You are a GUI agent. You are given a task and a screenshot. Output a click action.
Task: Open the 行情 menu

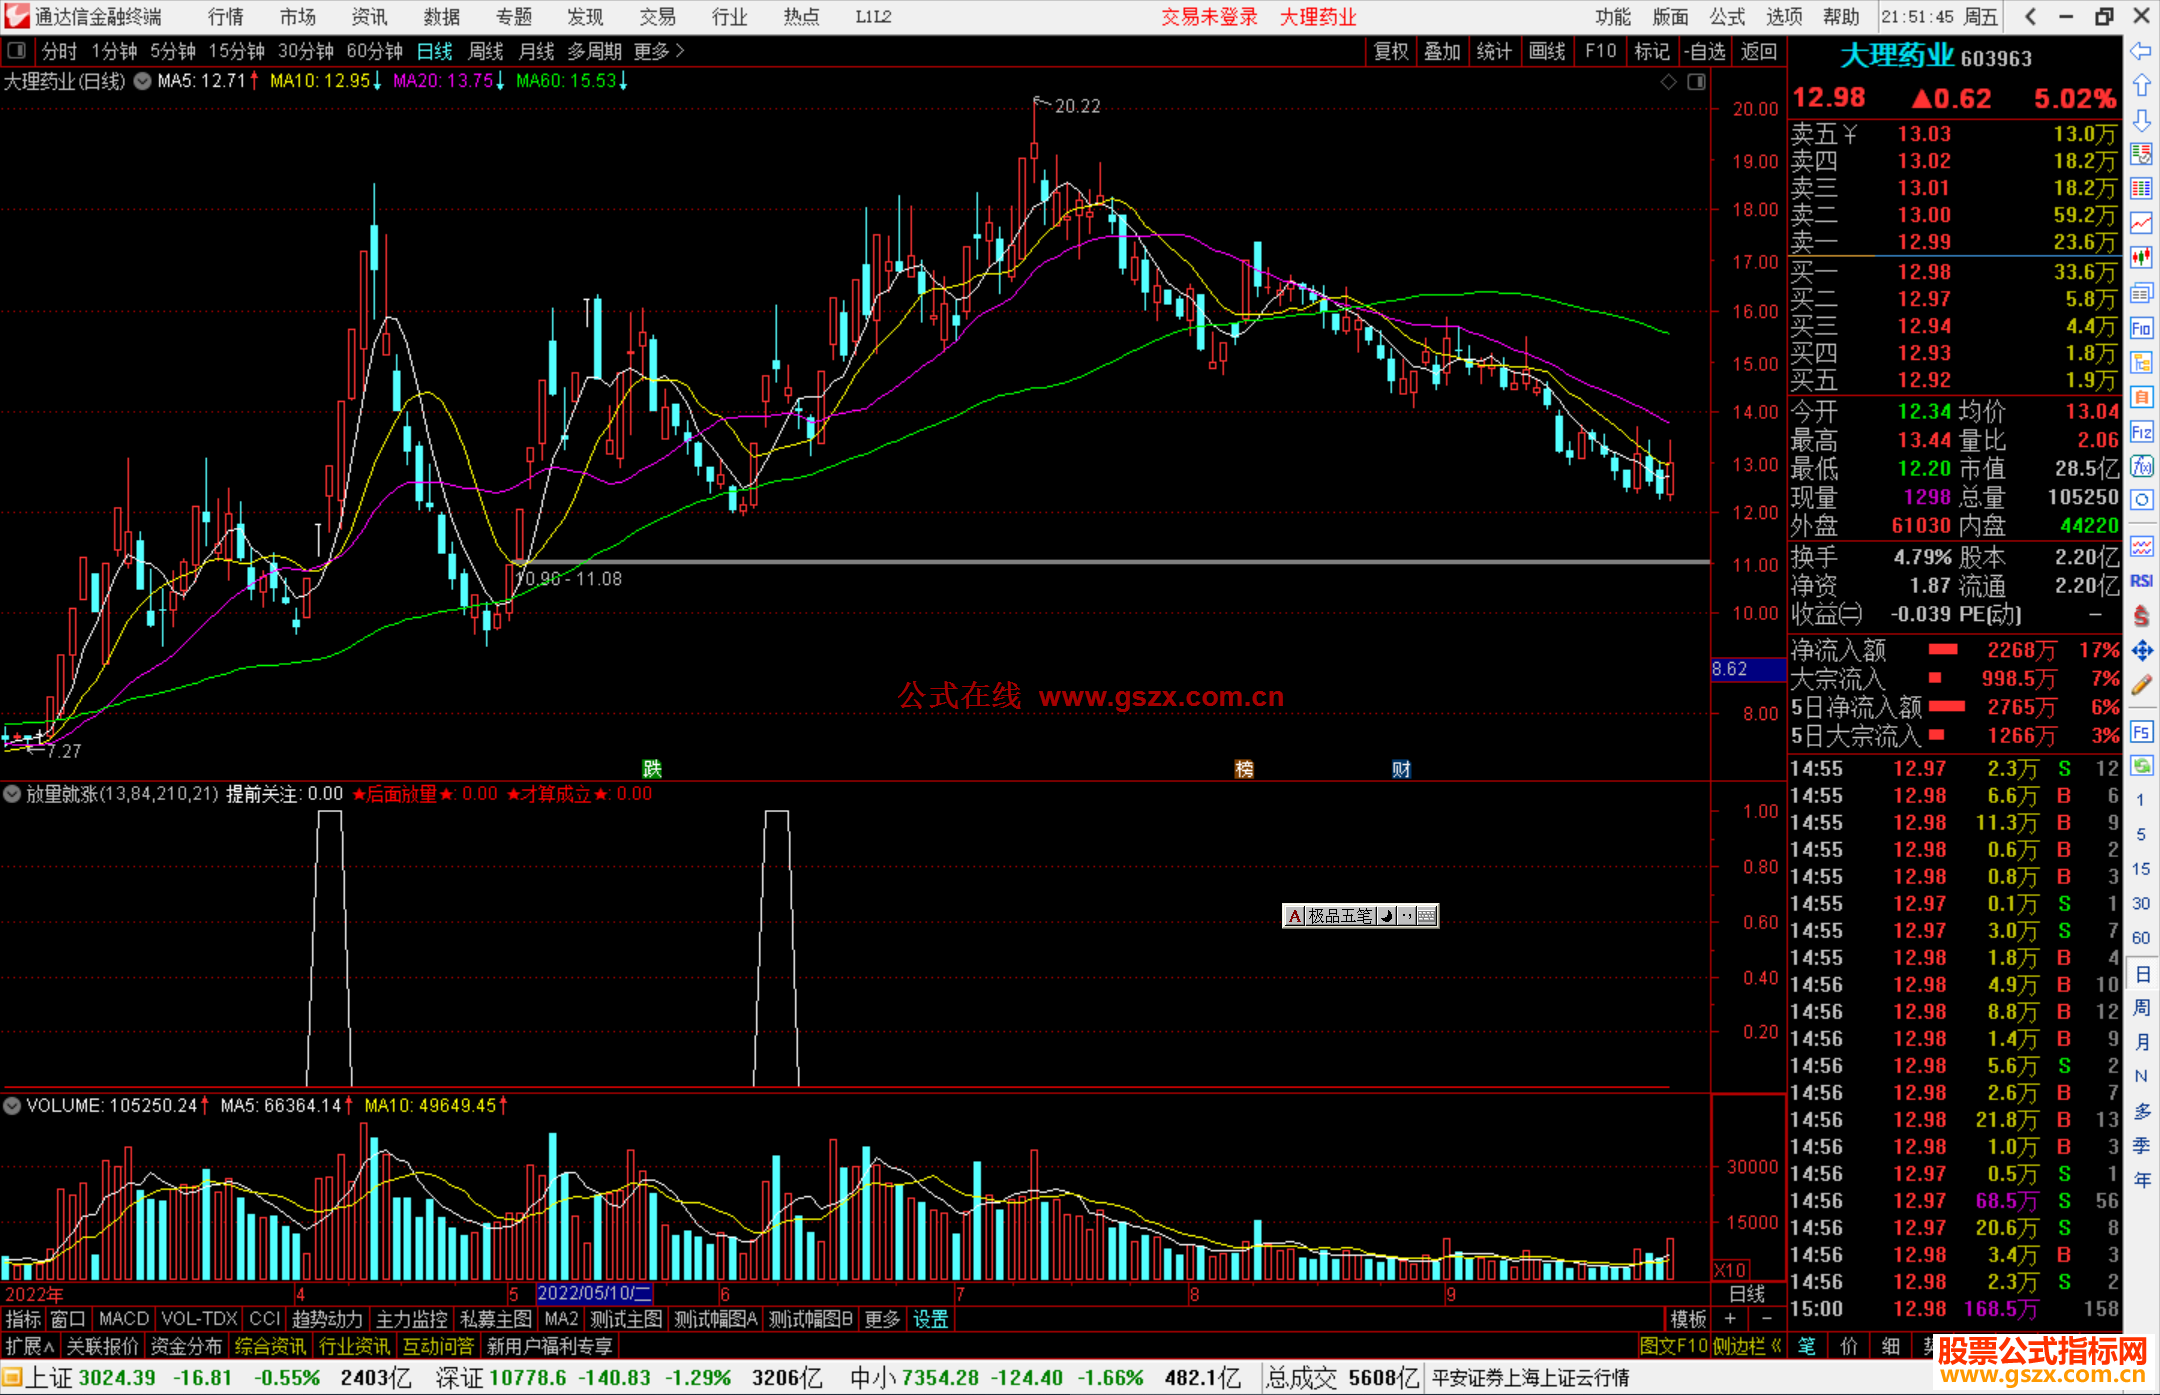coord(226,17)
